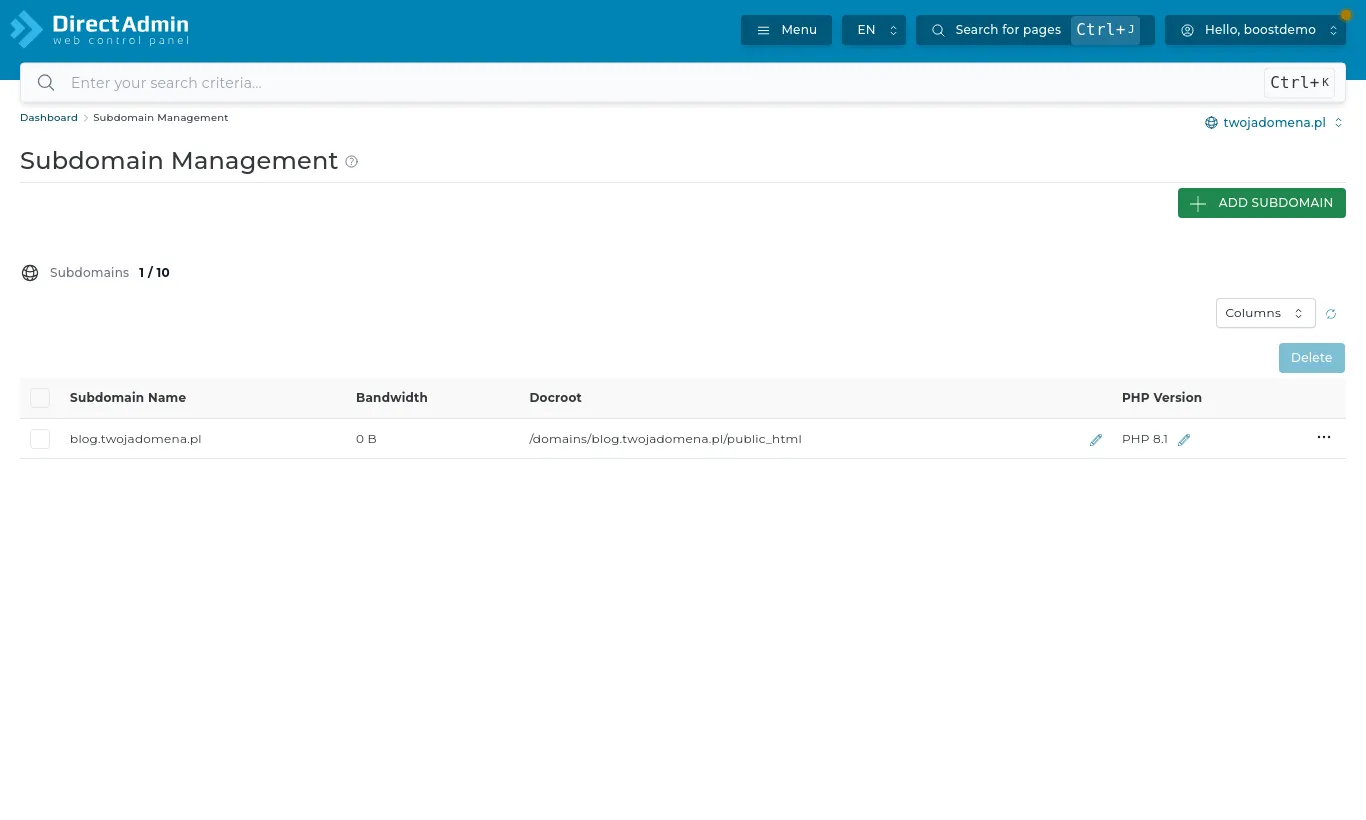Viewport: 1366px width, 820px height.
Task: Go to the Dashboard breadcrumb link
Action: pyautogui.click(x=49, y=118)
